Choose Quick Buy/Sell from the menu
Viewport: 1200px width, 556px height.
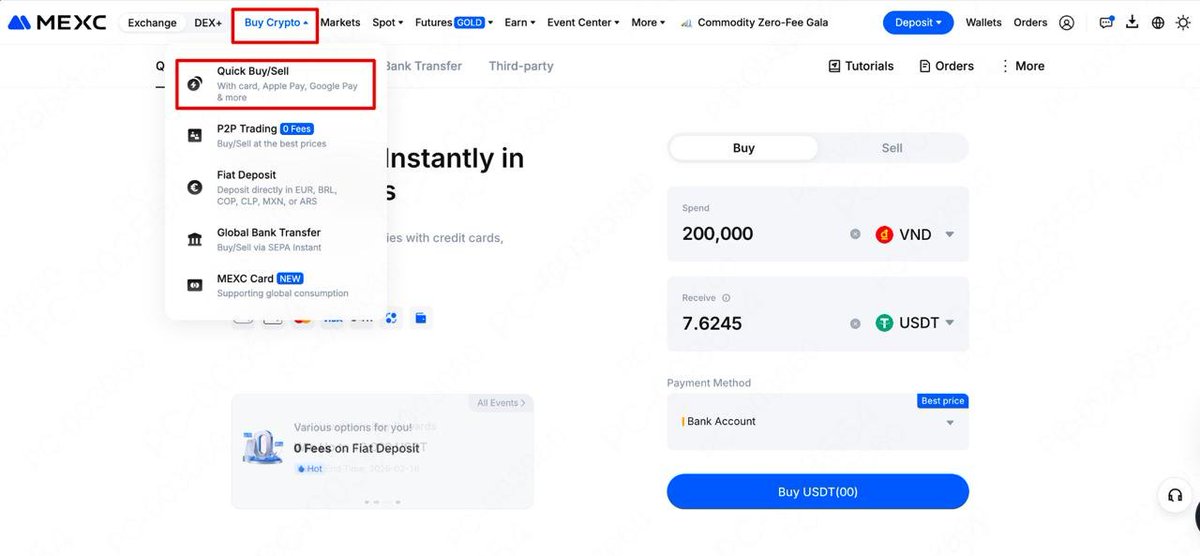pyautogui.click(x=276, y=85)
